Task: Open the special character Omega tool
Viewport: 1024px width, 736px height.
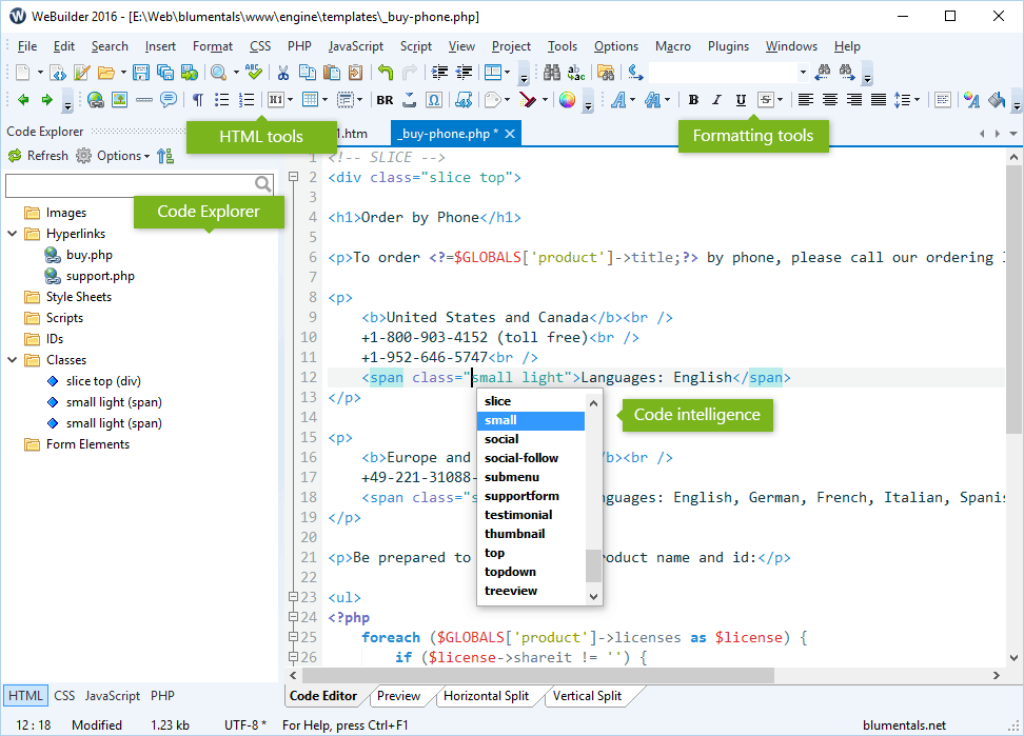Action: (434, 99)
